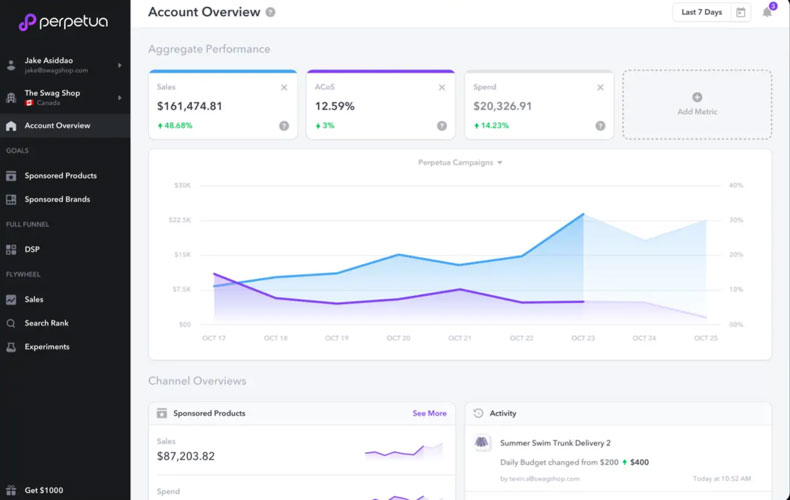
Task: Open Search Rank page
Action: [46, 323]
